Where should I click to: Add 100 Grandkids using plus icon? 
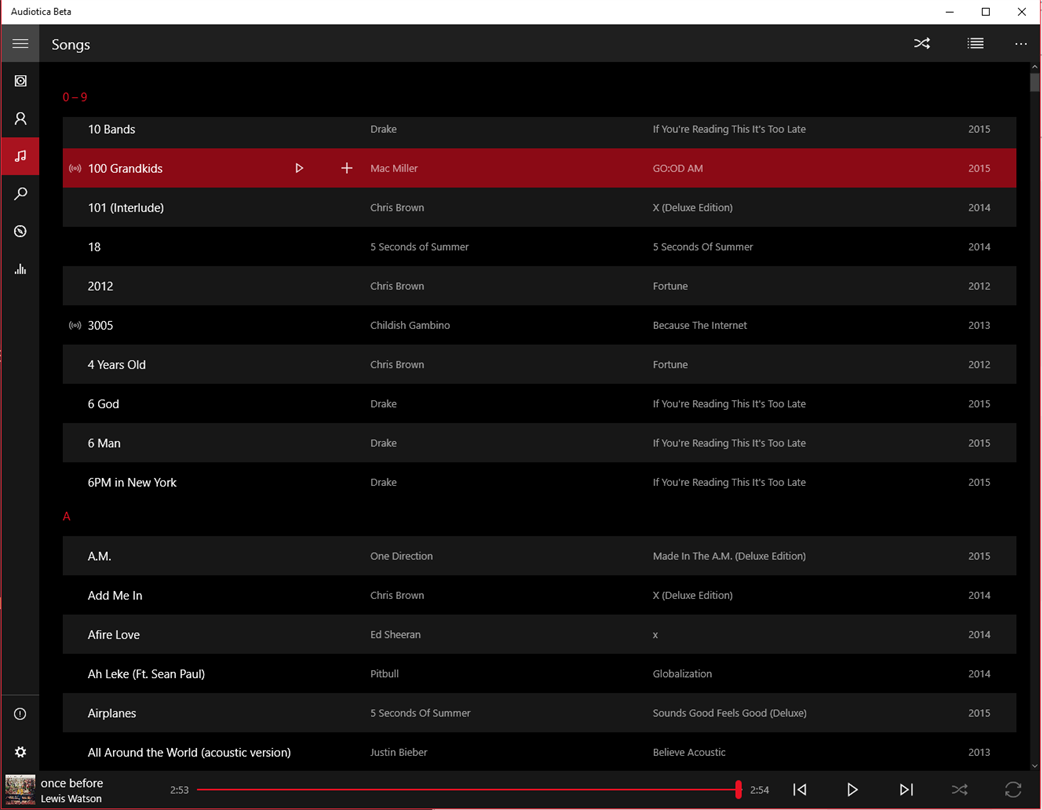tap(347, 168)
